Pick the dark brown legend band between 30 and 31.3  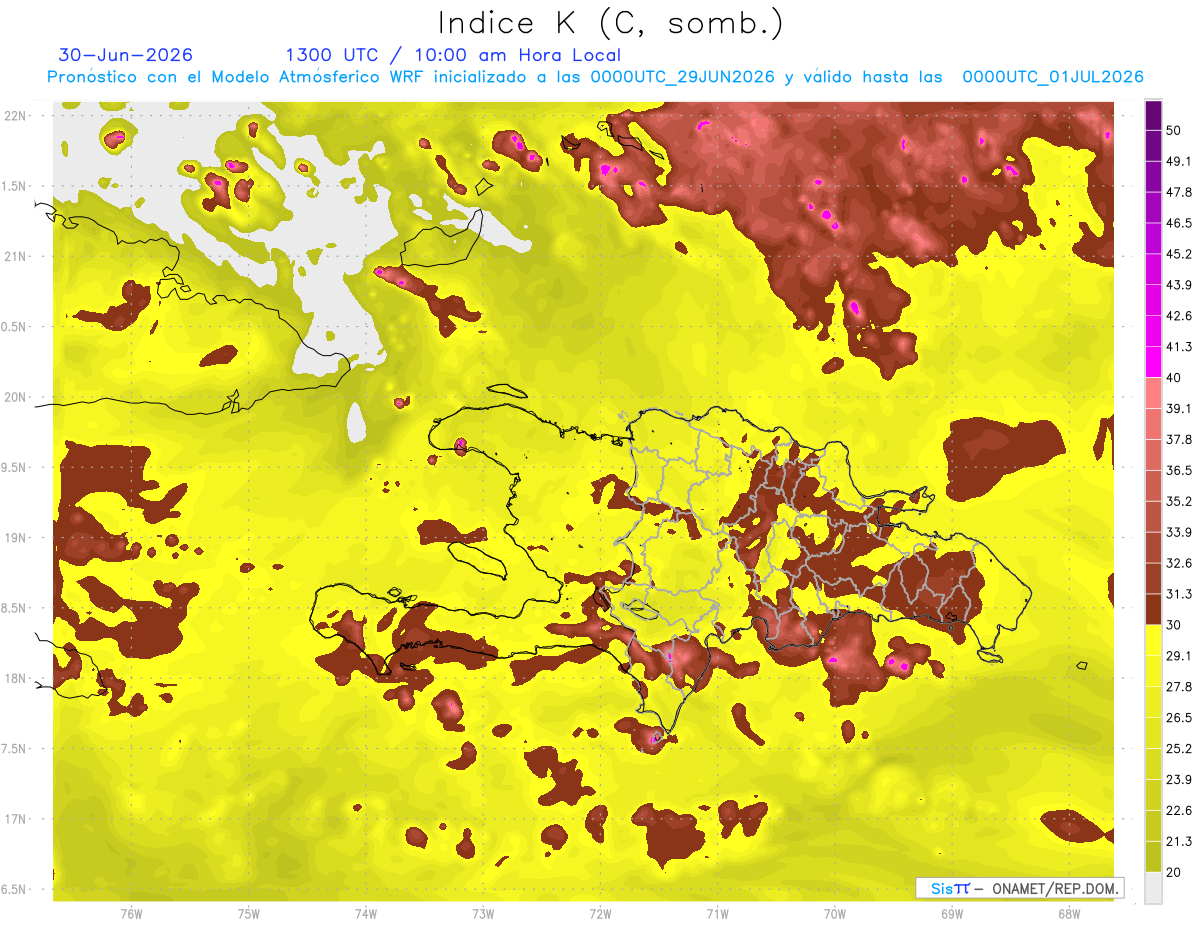click(1153, 610)
